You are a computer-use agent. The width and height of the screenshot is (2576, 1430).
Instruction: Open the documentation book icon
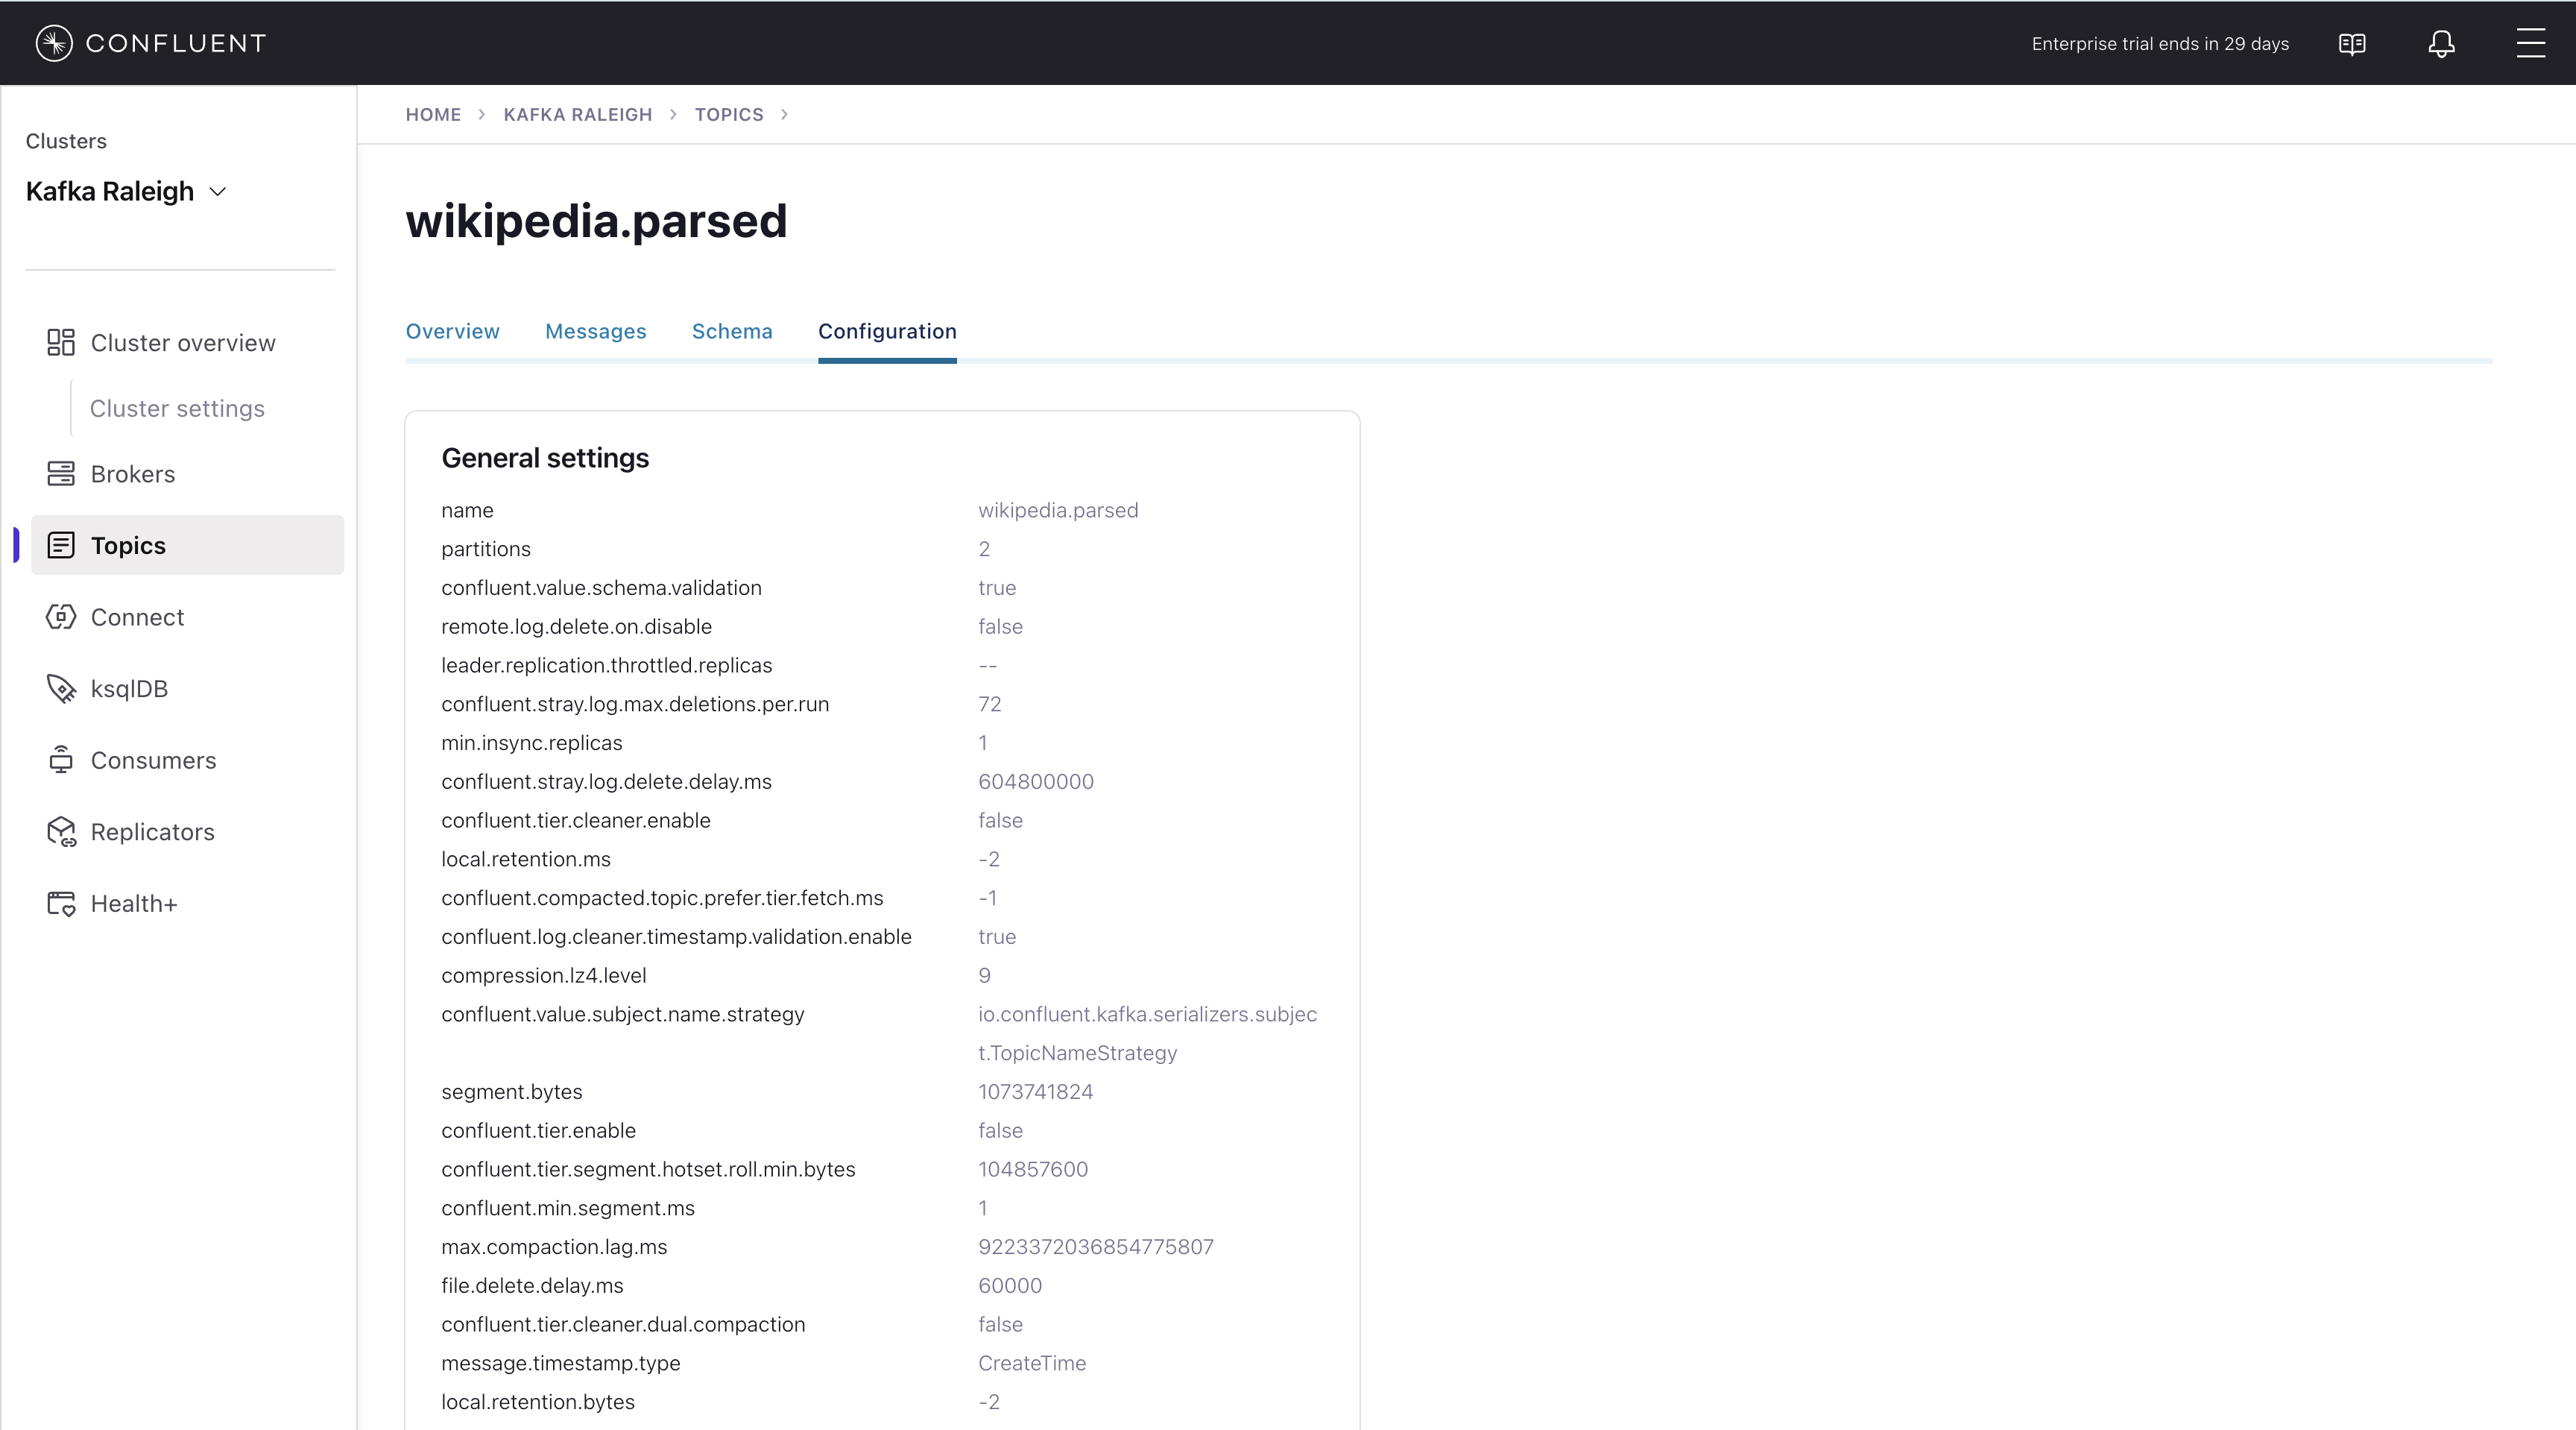pos(2352,44)
